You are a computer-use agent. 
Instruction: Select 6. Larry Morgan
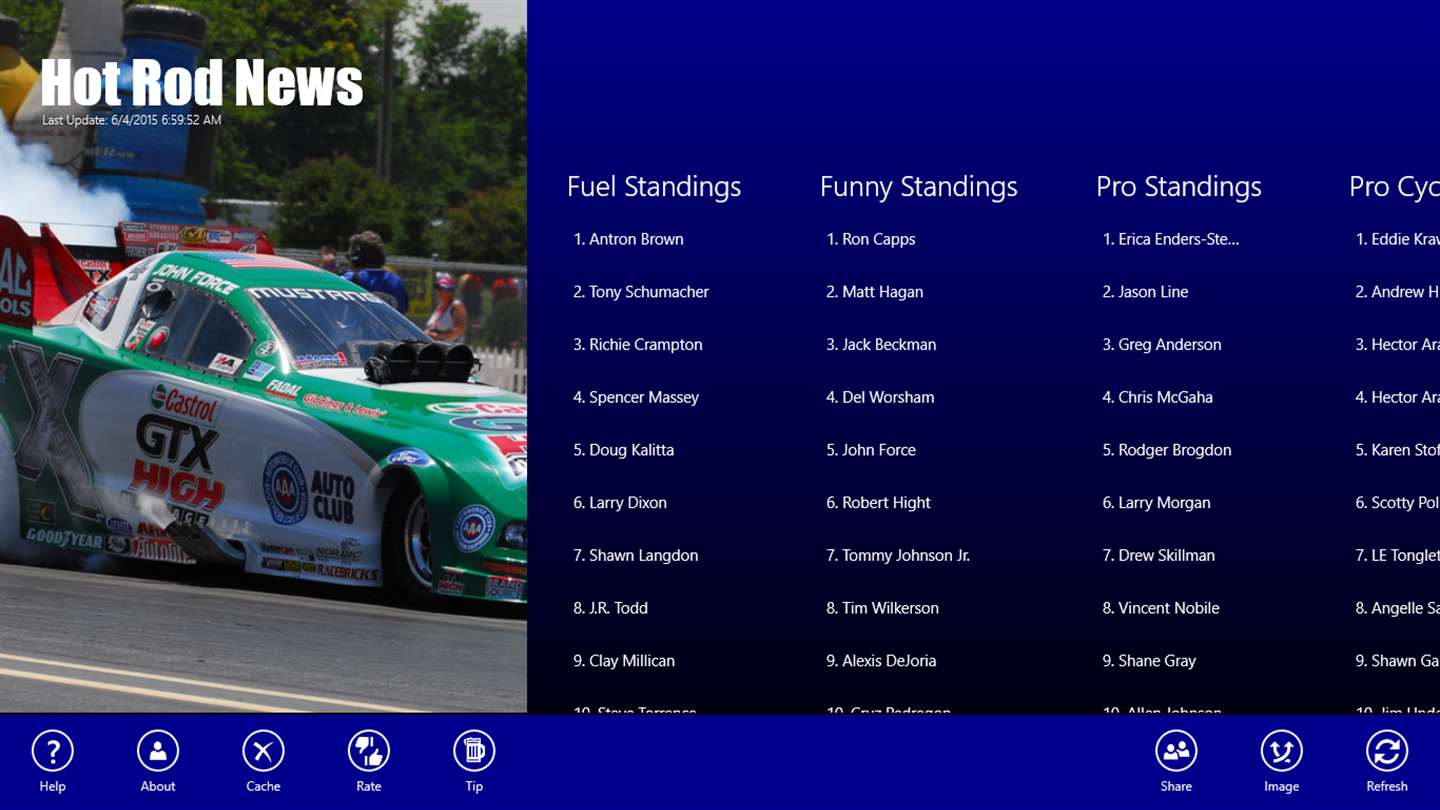1156,503
